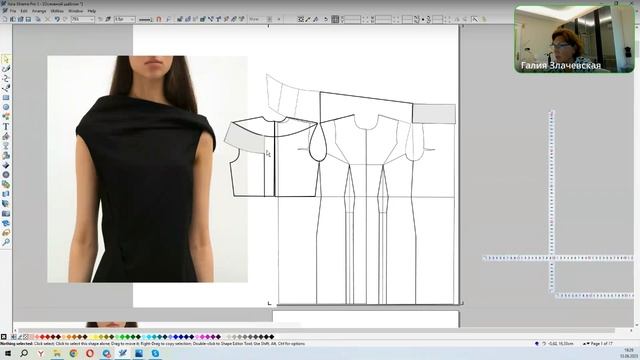
Task: Click the Save icon in toolbar
Action: coord(28,19)
